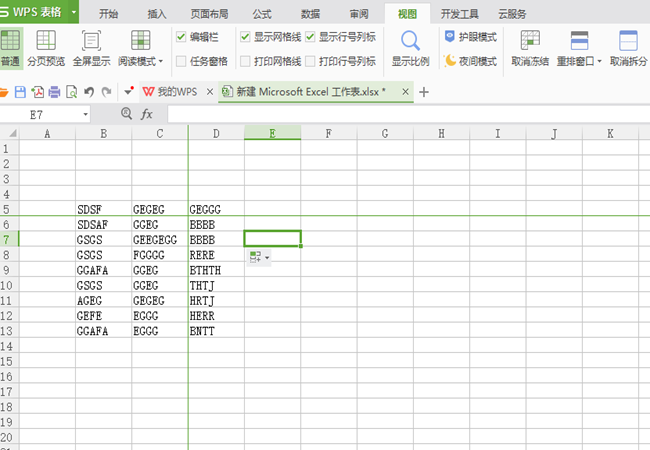650x450 pixels.
Task: Click 取消拆分 remove split icon
Action: (x=628, y=48)
